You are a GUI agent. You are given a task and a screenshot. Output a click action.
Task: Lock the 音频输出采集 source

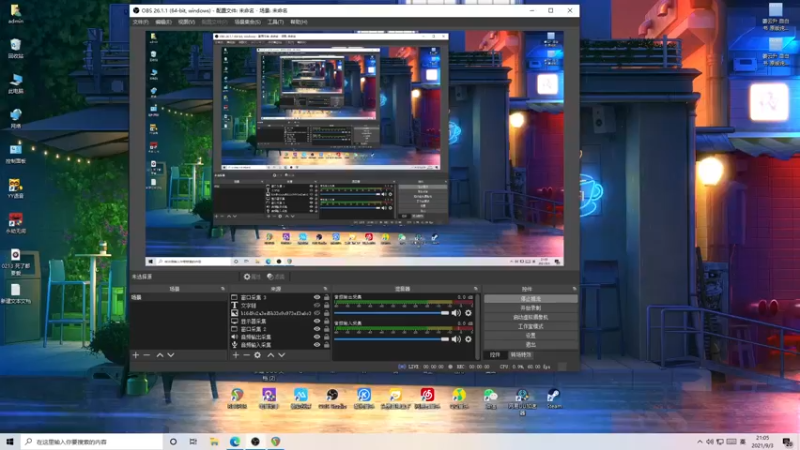[x=327, y=337]
